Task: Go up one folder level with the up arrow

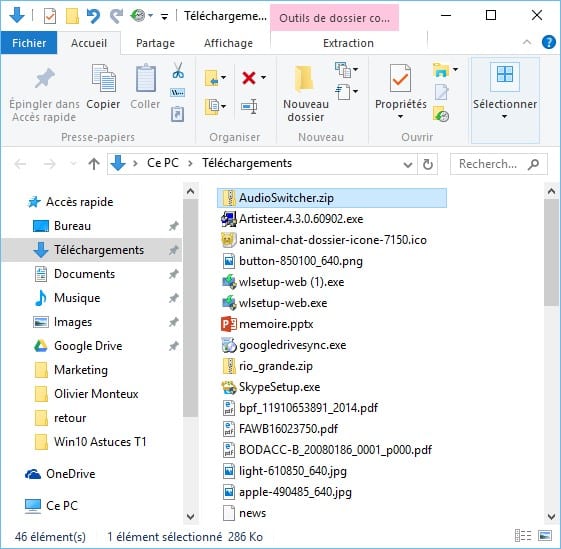Action: click(94, 164)
